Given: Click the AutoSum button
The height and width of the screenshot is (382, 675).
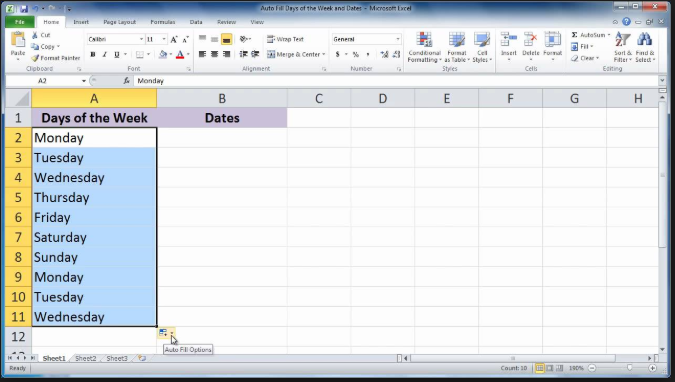Looking at the screenshot, I should click(x=590, y=35).
